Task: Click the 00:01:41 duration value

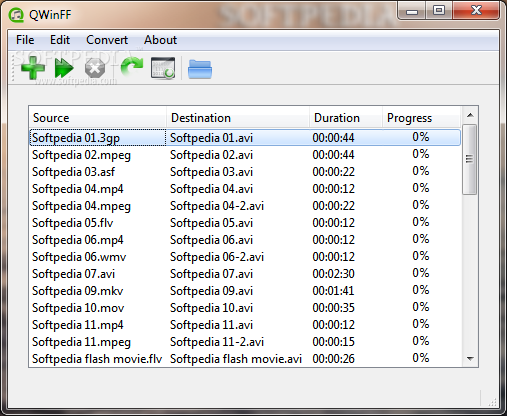Action: point(333,291)
